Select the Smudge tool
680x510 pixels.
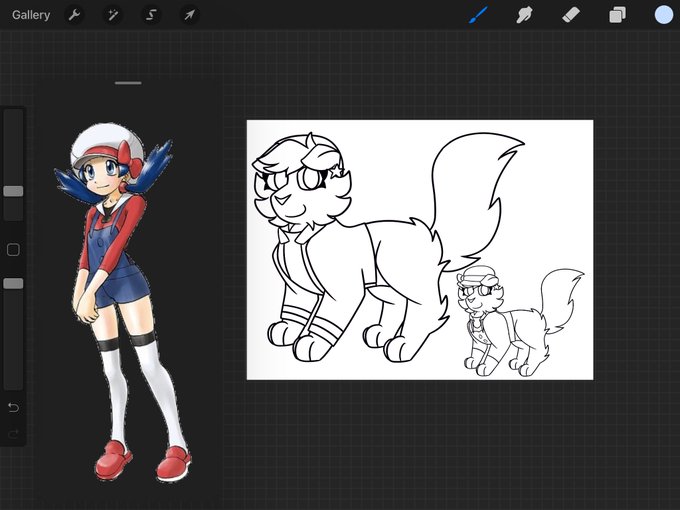(524, 15)
